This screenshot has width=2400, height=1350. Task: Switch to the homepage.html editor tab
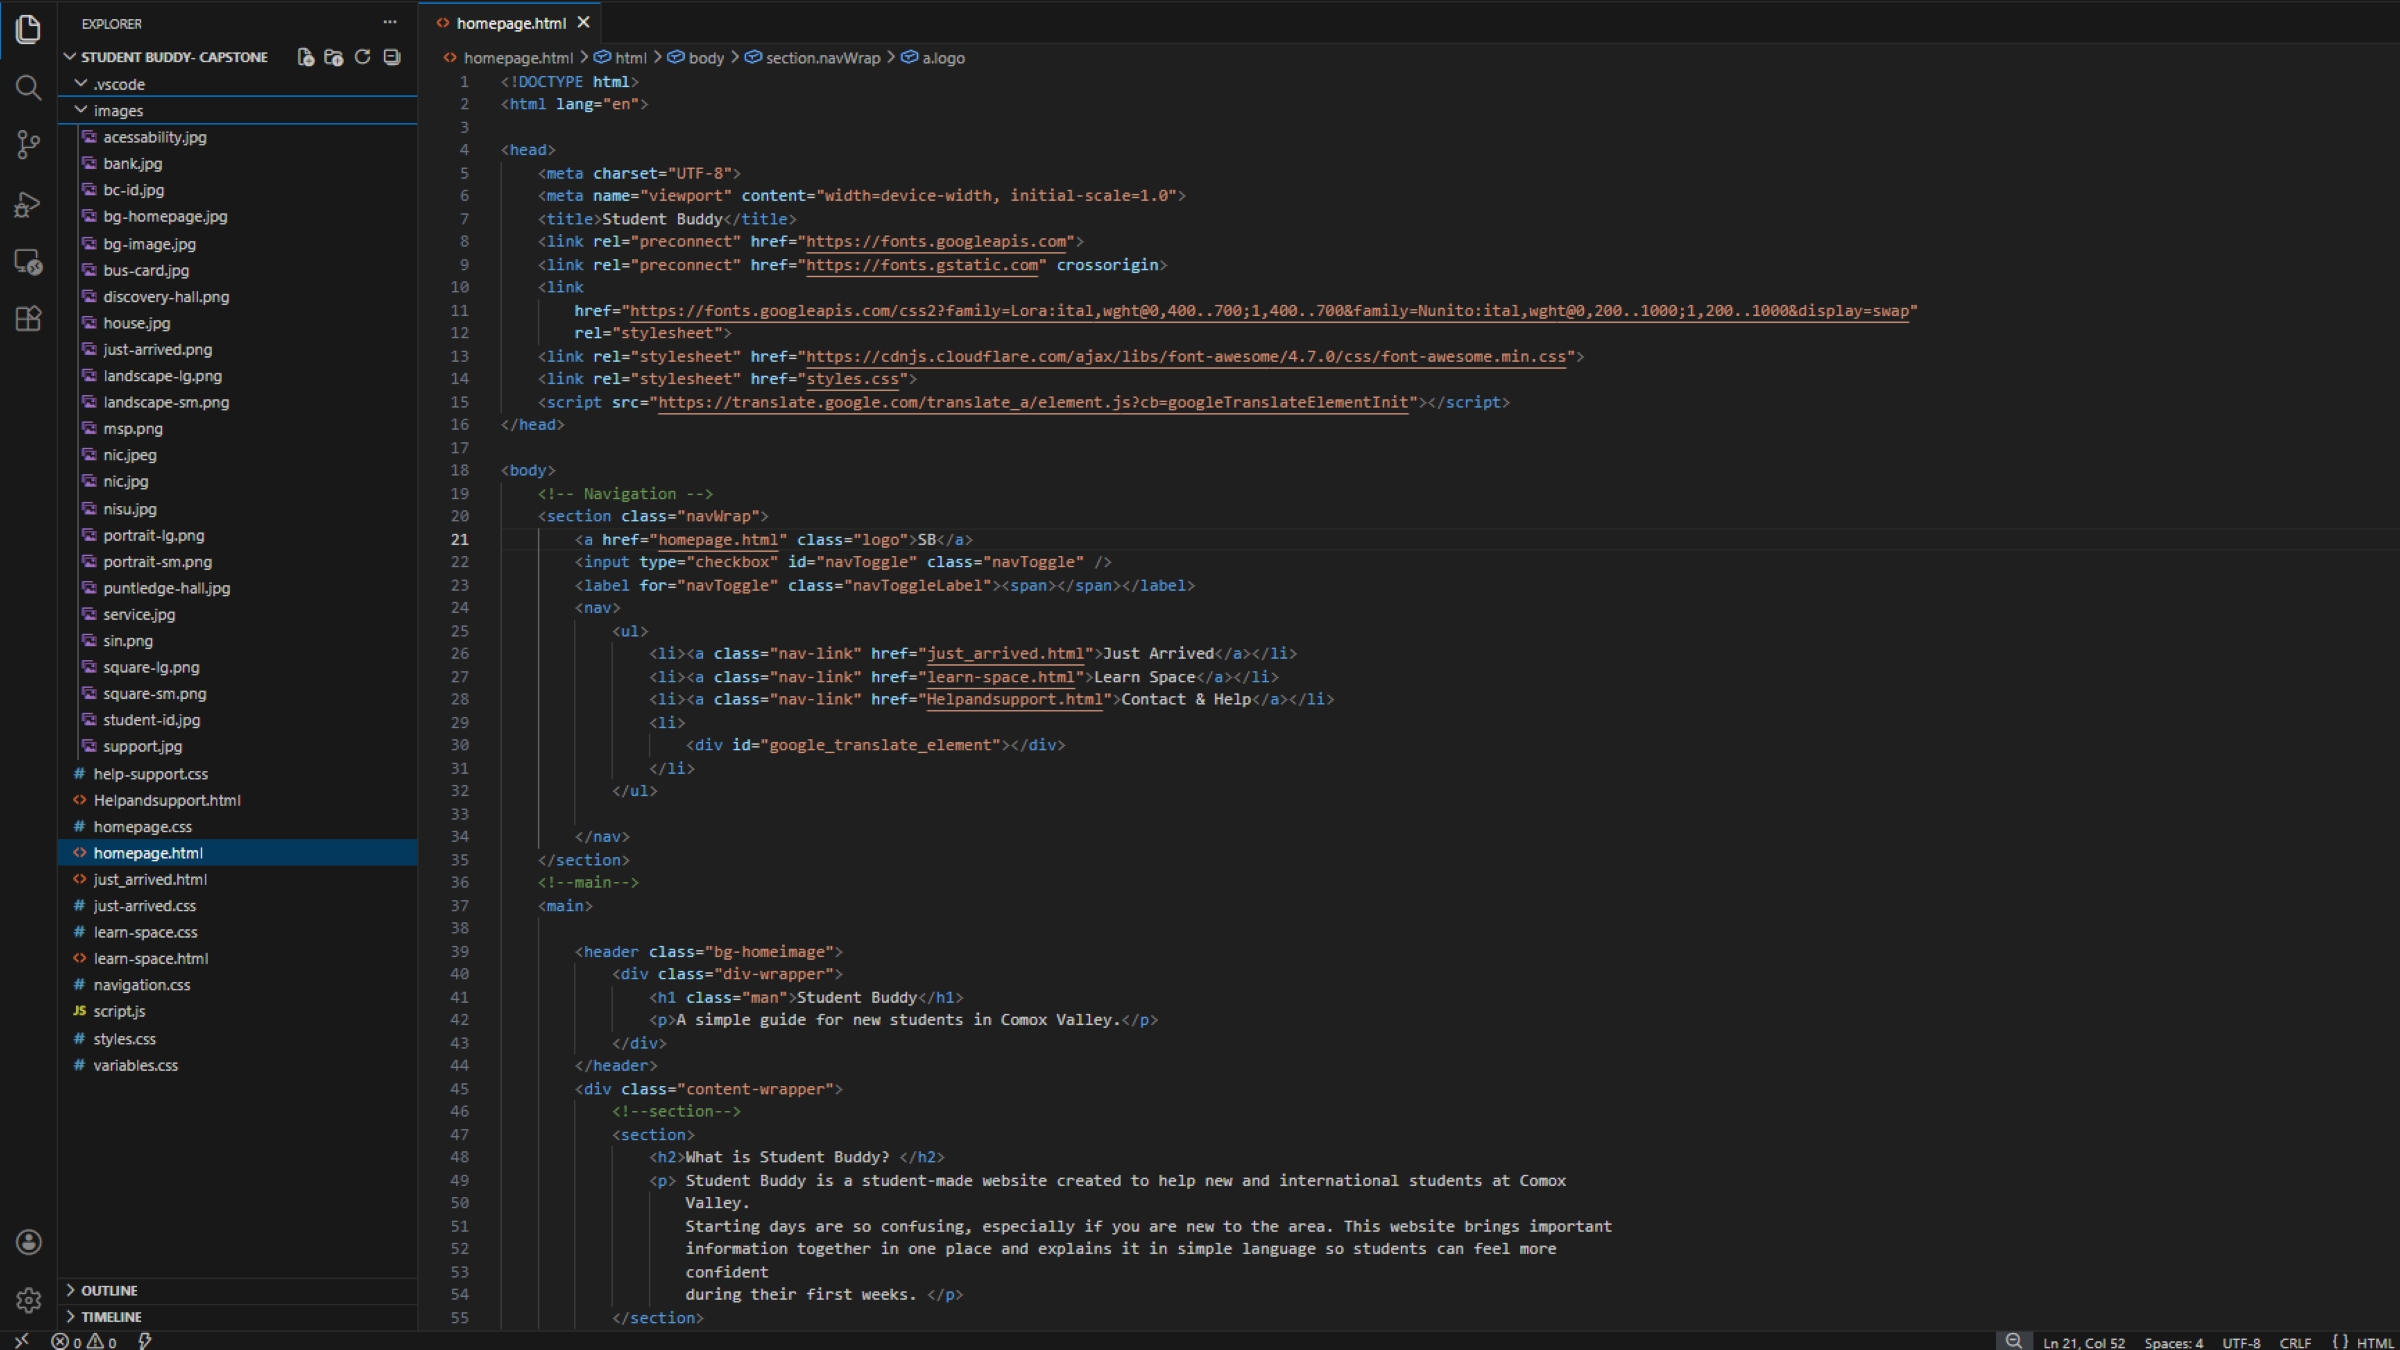pyautogui.click(x=510, y=23)
